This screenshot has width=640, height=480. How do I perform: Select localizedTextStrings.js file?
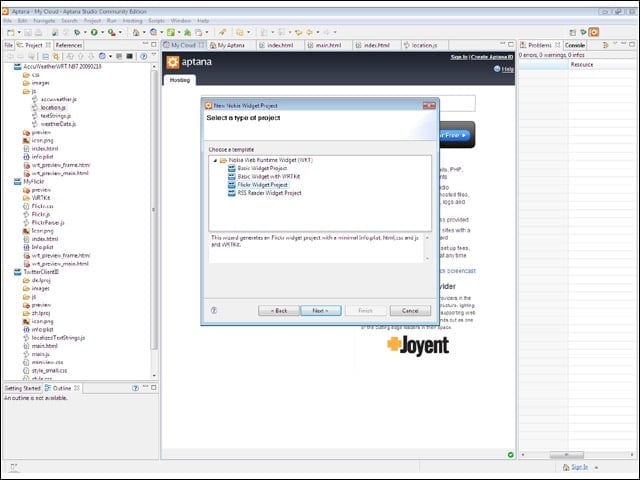54,338
